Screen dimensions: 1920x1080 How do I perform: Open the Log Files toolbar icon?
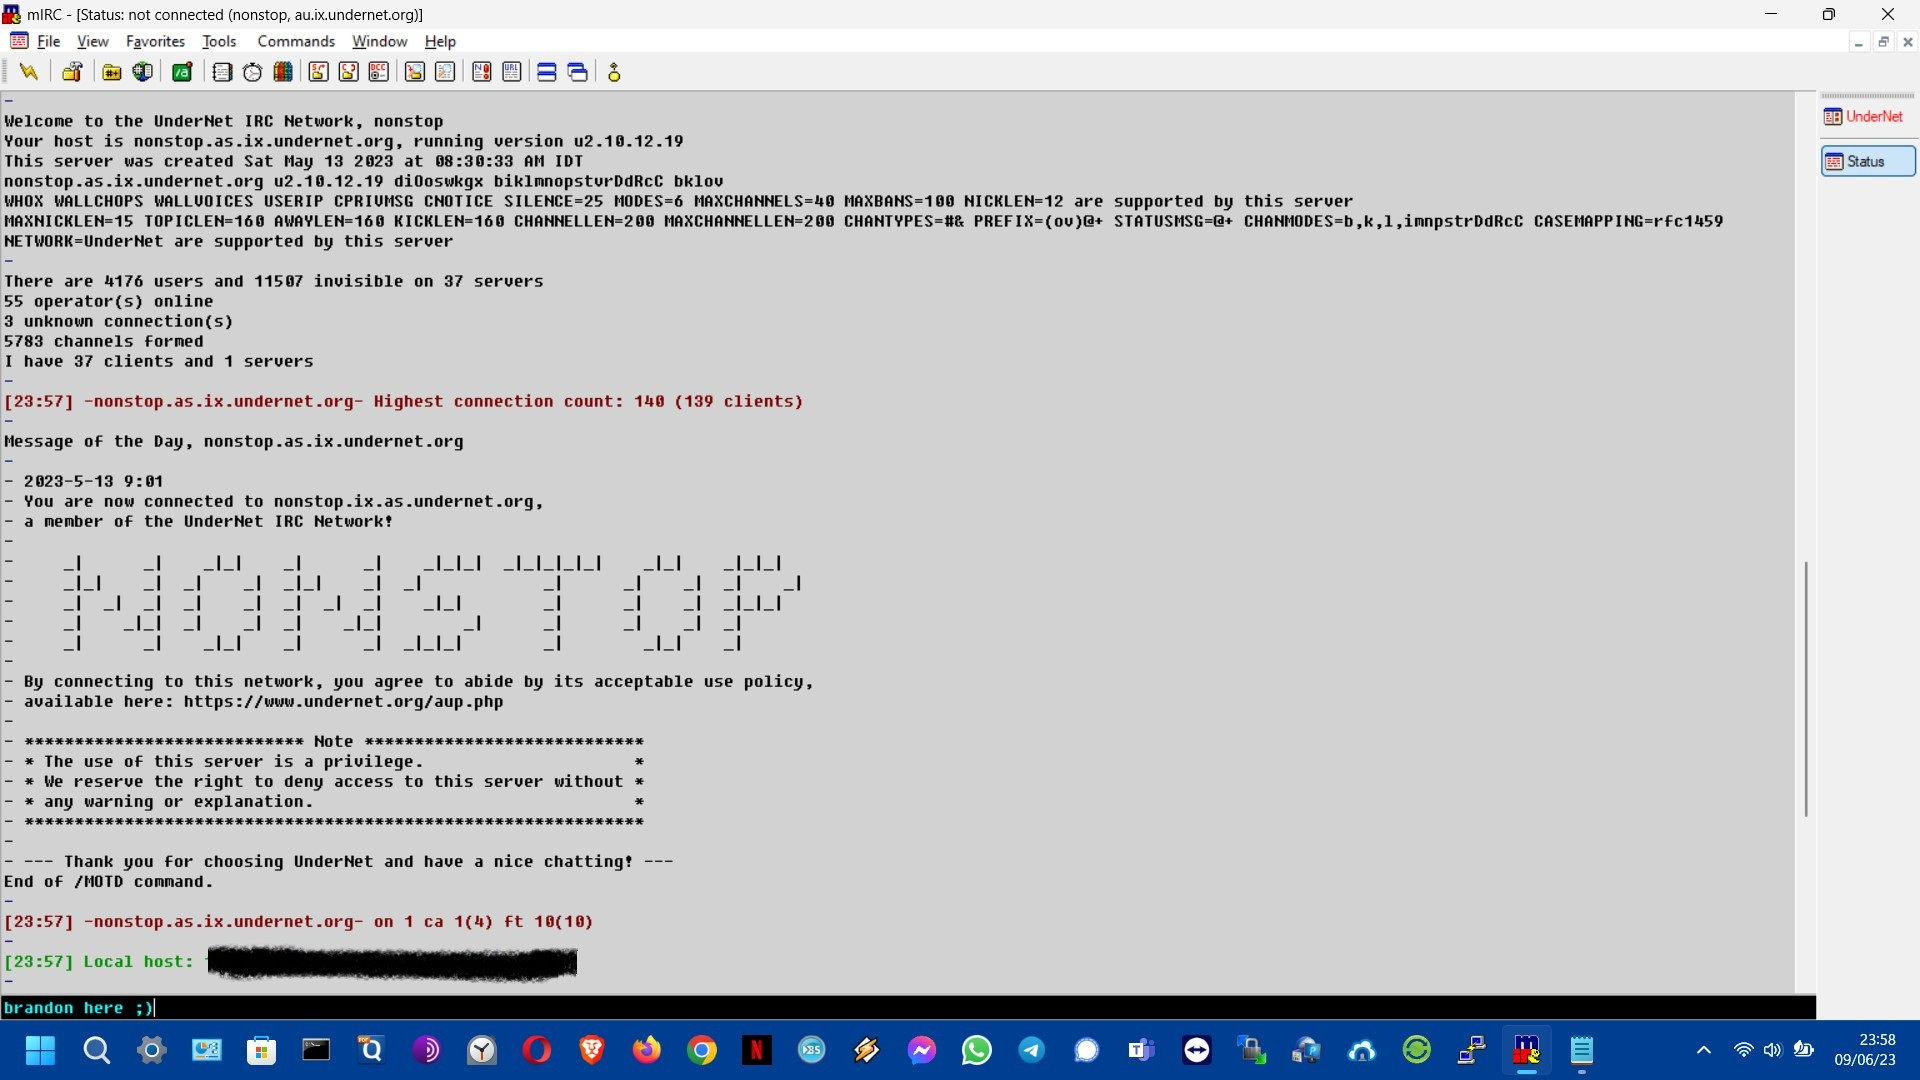click(x=445, y=72)
